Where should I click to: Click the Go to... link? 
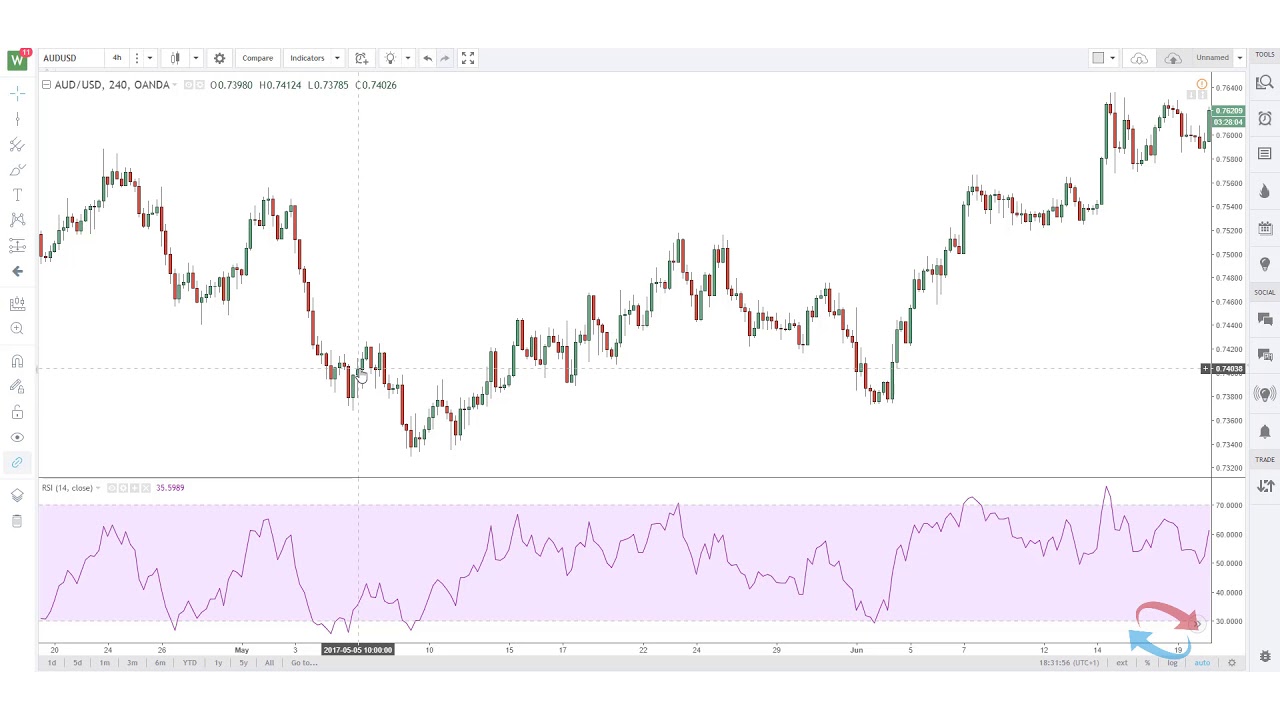click(304, 663)
